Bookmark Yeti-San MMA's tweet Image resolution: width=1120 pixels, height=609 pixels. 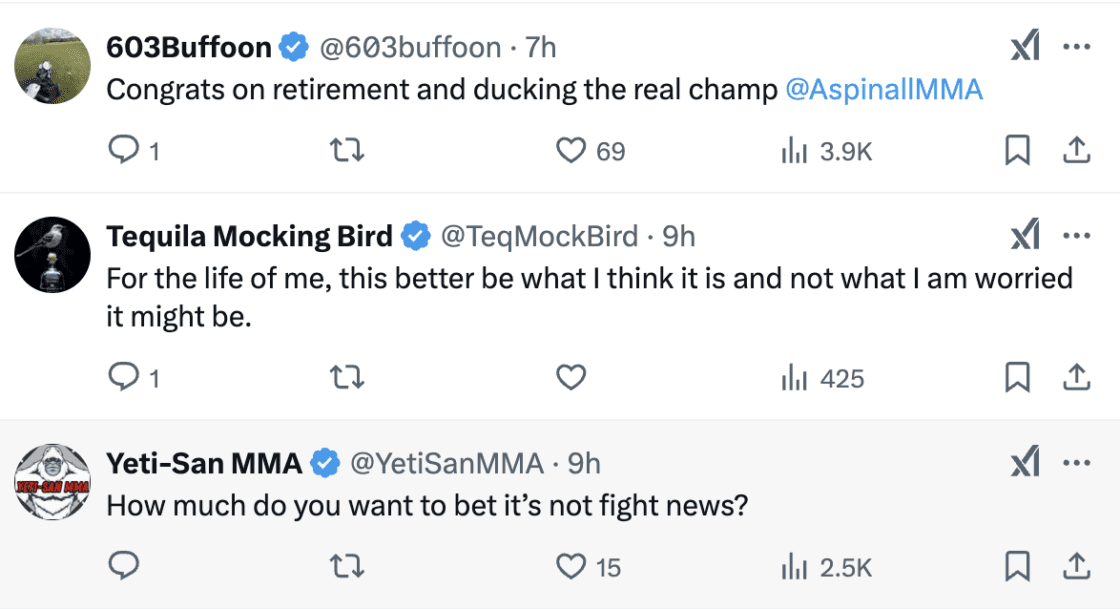[x=1018, y=566]
